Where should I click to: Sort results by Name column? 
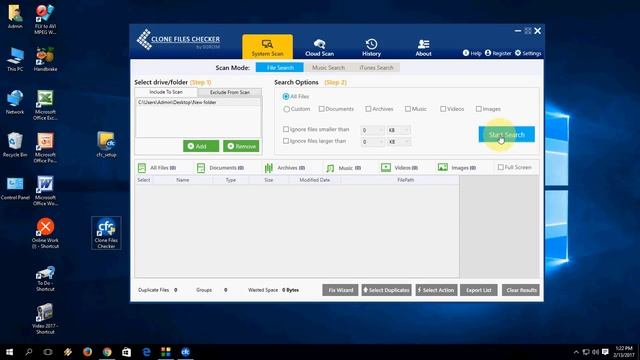[x=182, y=180]
